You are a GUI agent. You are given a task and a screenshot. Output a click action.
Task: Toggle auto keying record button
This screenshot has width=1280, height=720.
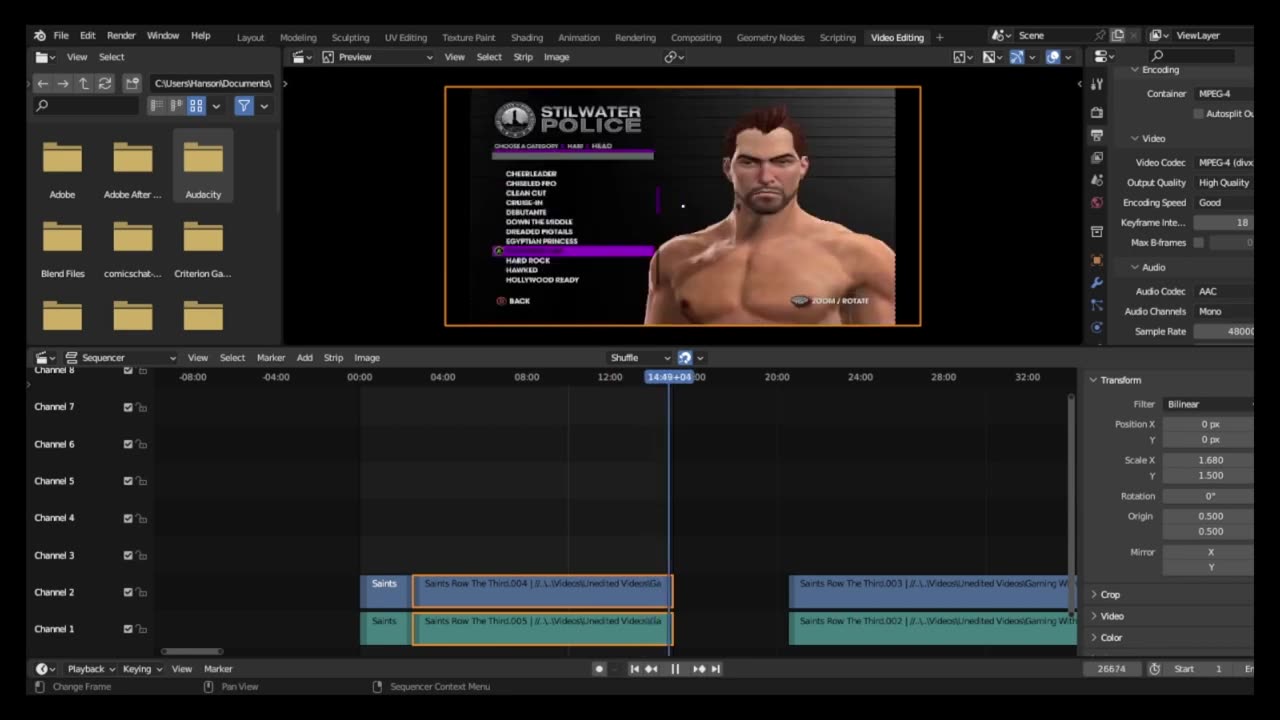click(599, 669)
